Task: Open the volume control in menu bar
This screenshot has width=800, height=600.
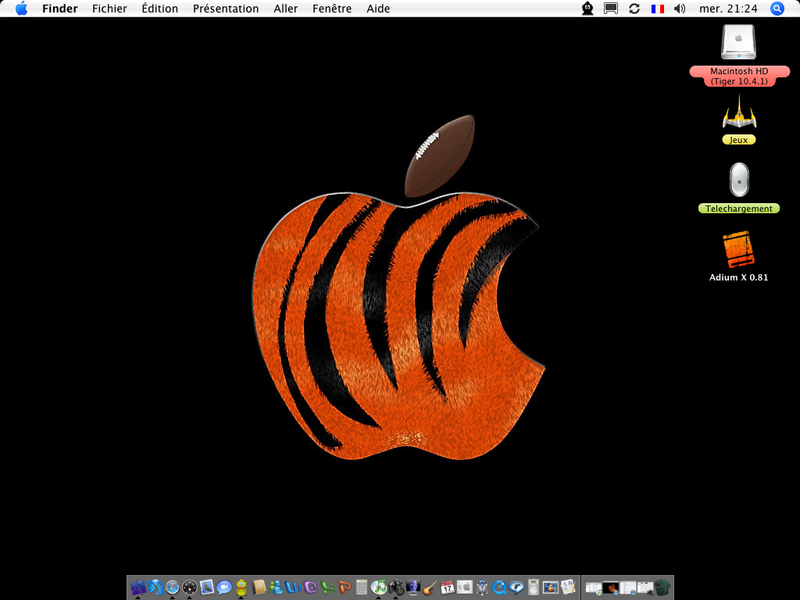Action: click(680, 9)
